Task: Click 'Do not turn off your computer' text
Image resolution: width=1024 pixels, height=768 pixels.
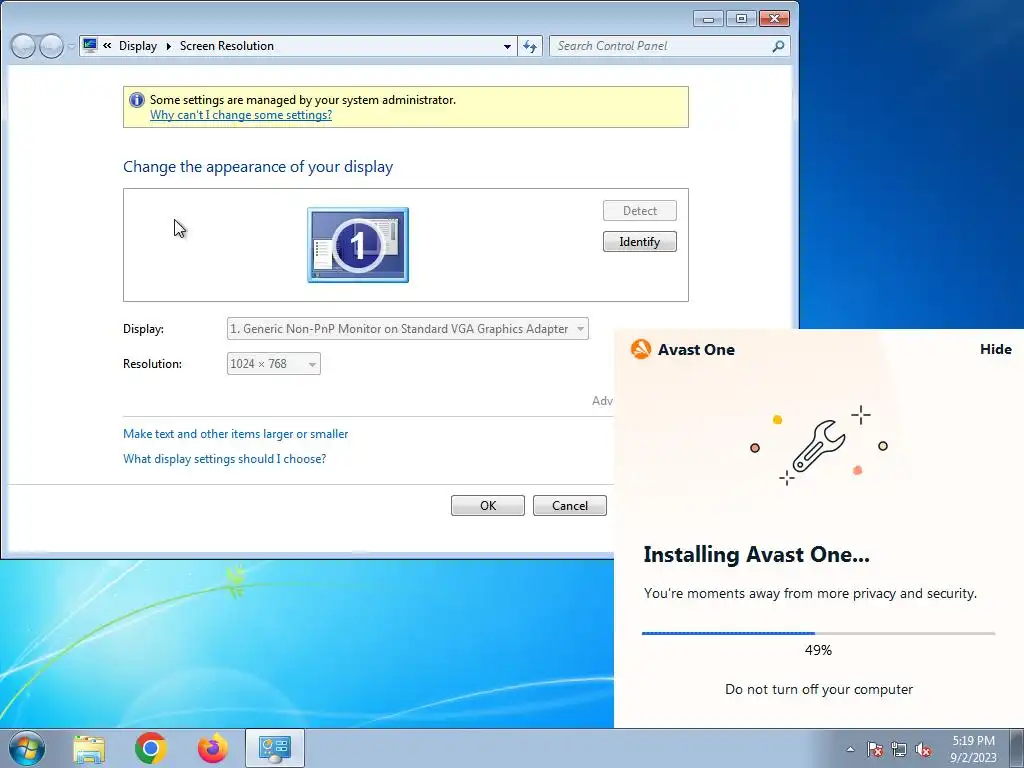Action: click(x=819, y=690)
